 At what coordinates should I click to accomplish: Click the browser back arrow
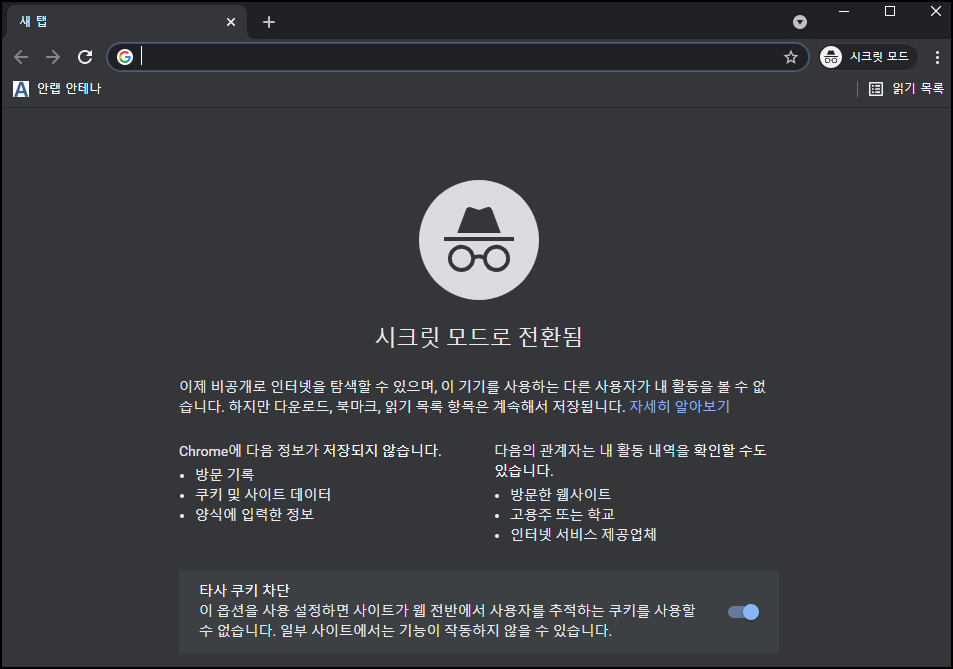(x=21, y=57)
